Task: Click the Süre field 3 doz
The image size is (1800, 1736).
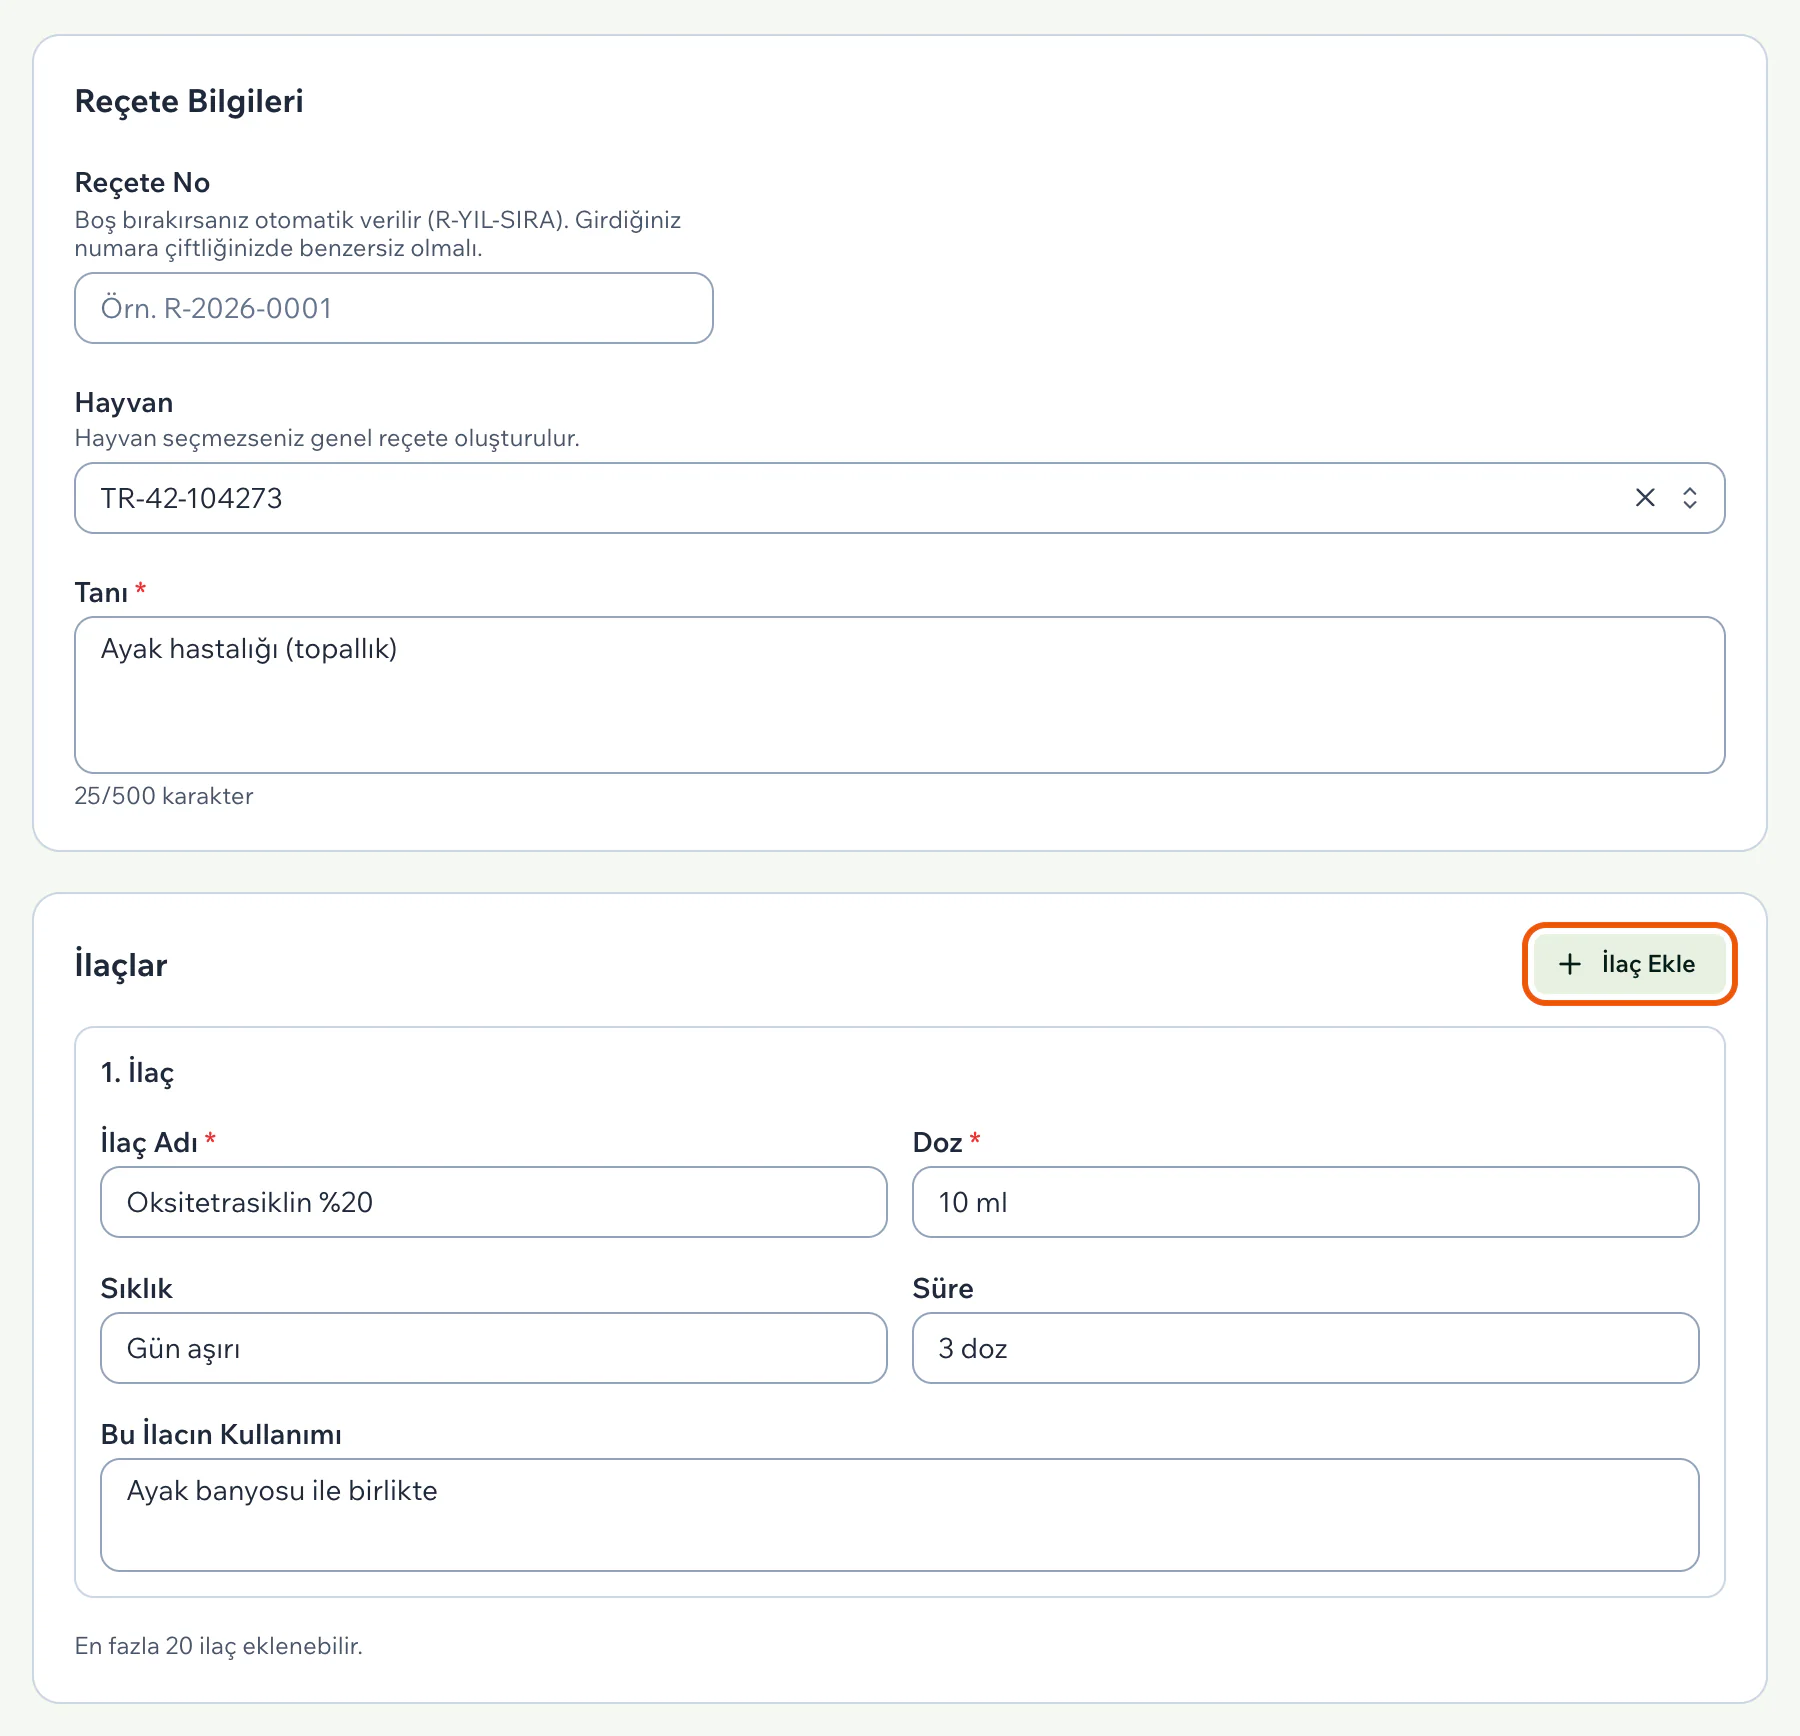Action: [x=1306, y=1348]
